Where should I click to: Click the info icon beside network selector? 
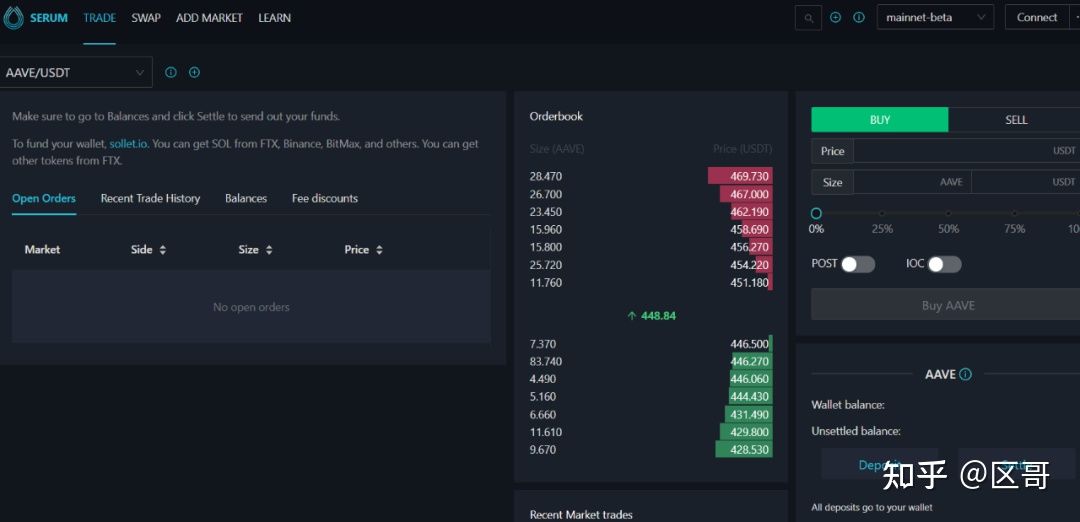(859, 18)
